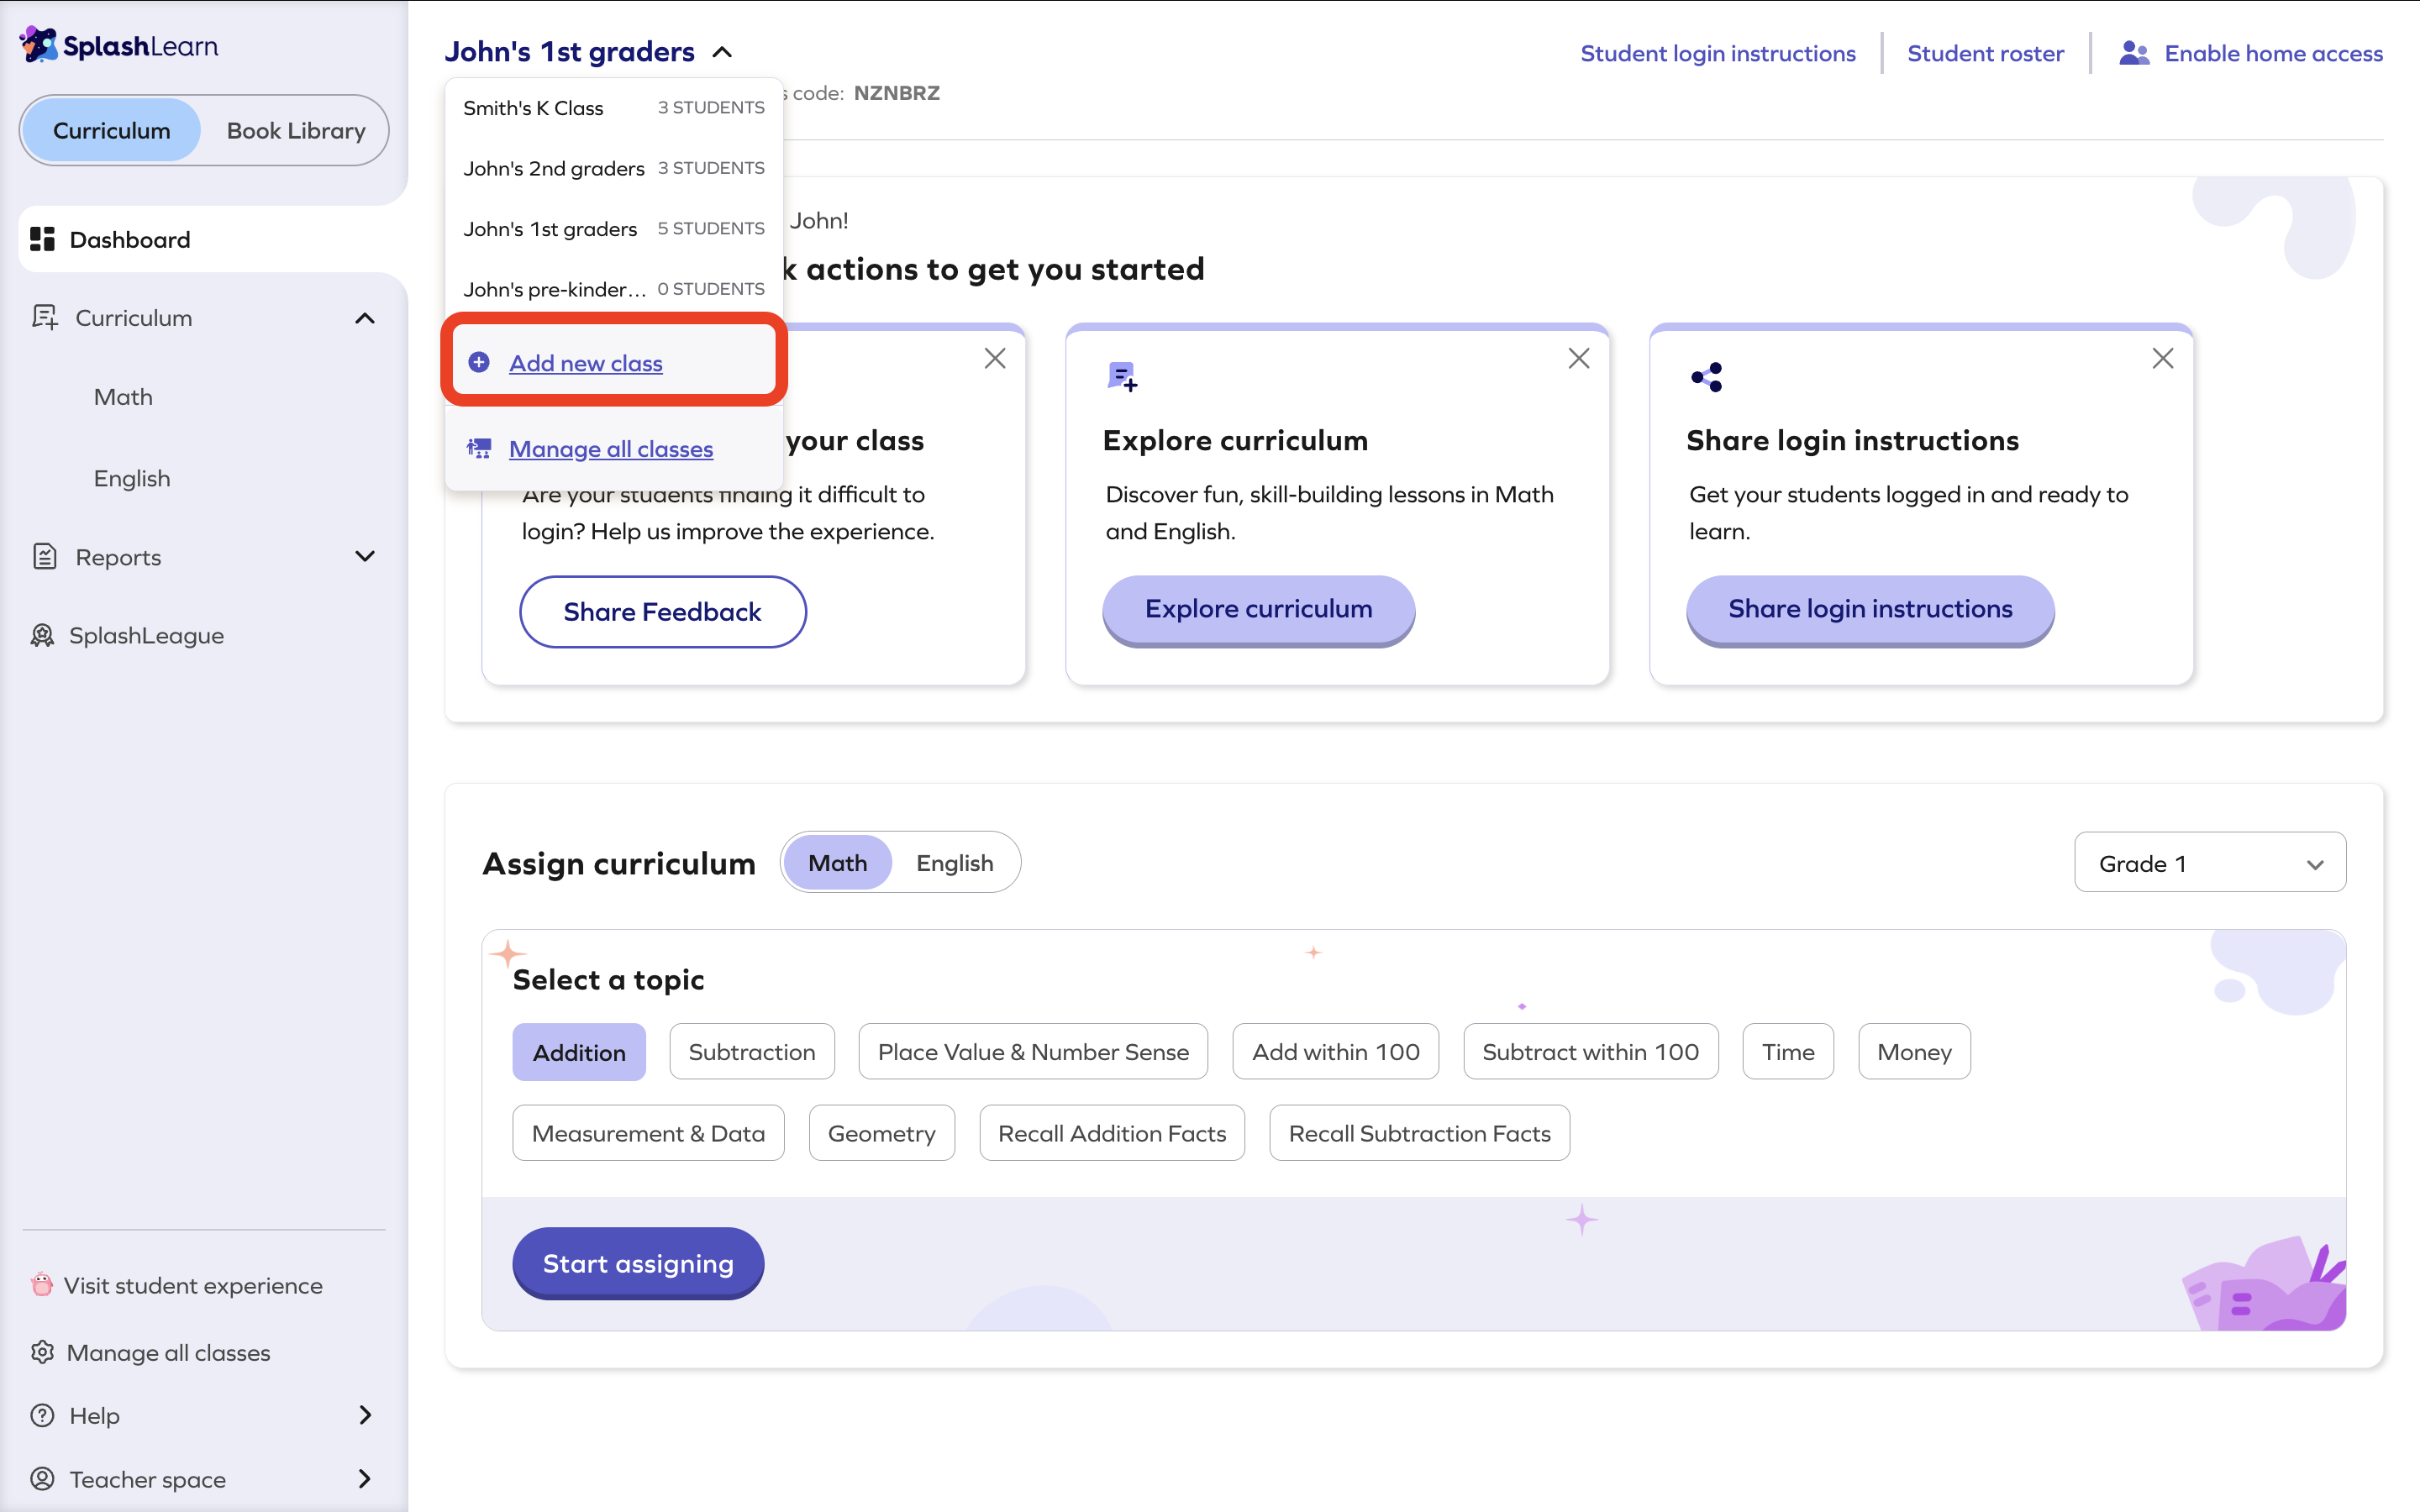Open Visit student experience link
This screenshot has height=1512, width=2420.
(x=193, y=1285)
